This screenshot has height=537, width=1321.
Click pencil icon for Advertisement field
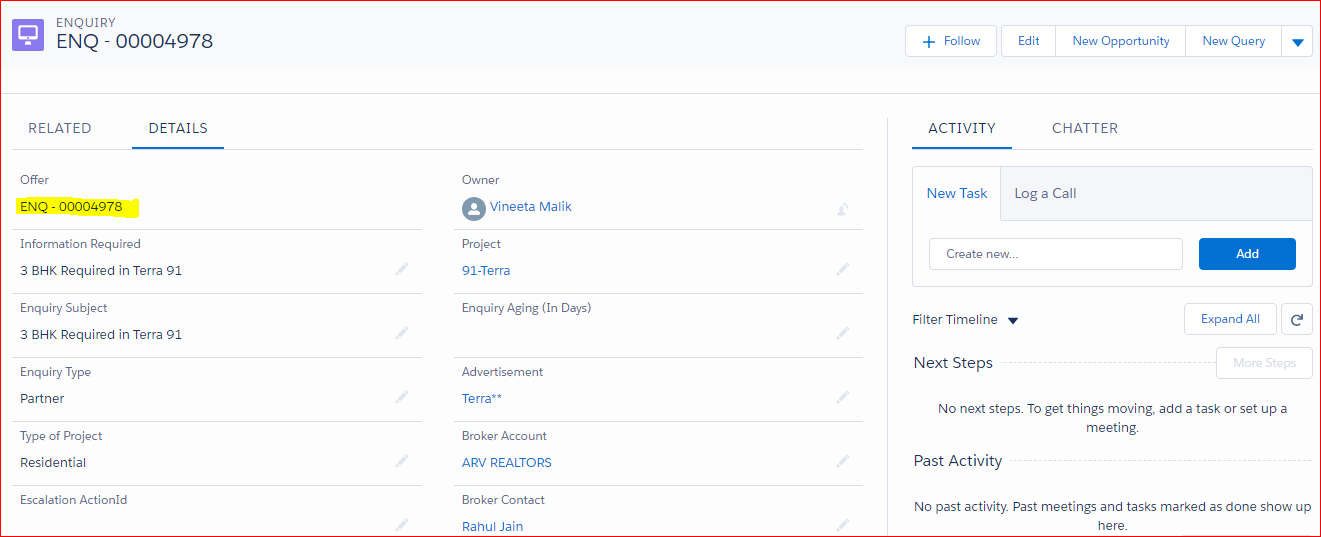click(x=843, y=398)
